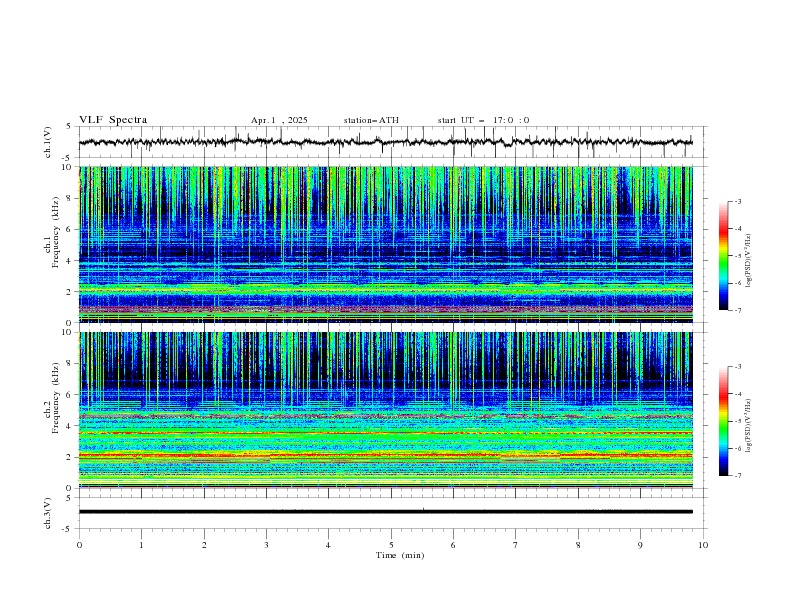
Task: Click time axis tick label "4"
Action: pos(328,545)
